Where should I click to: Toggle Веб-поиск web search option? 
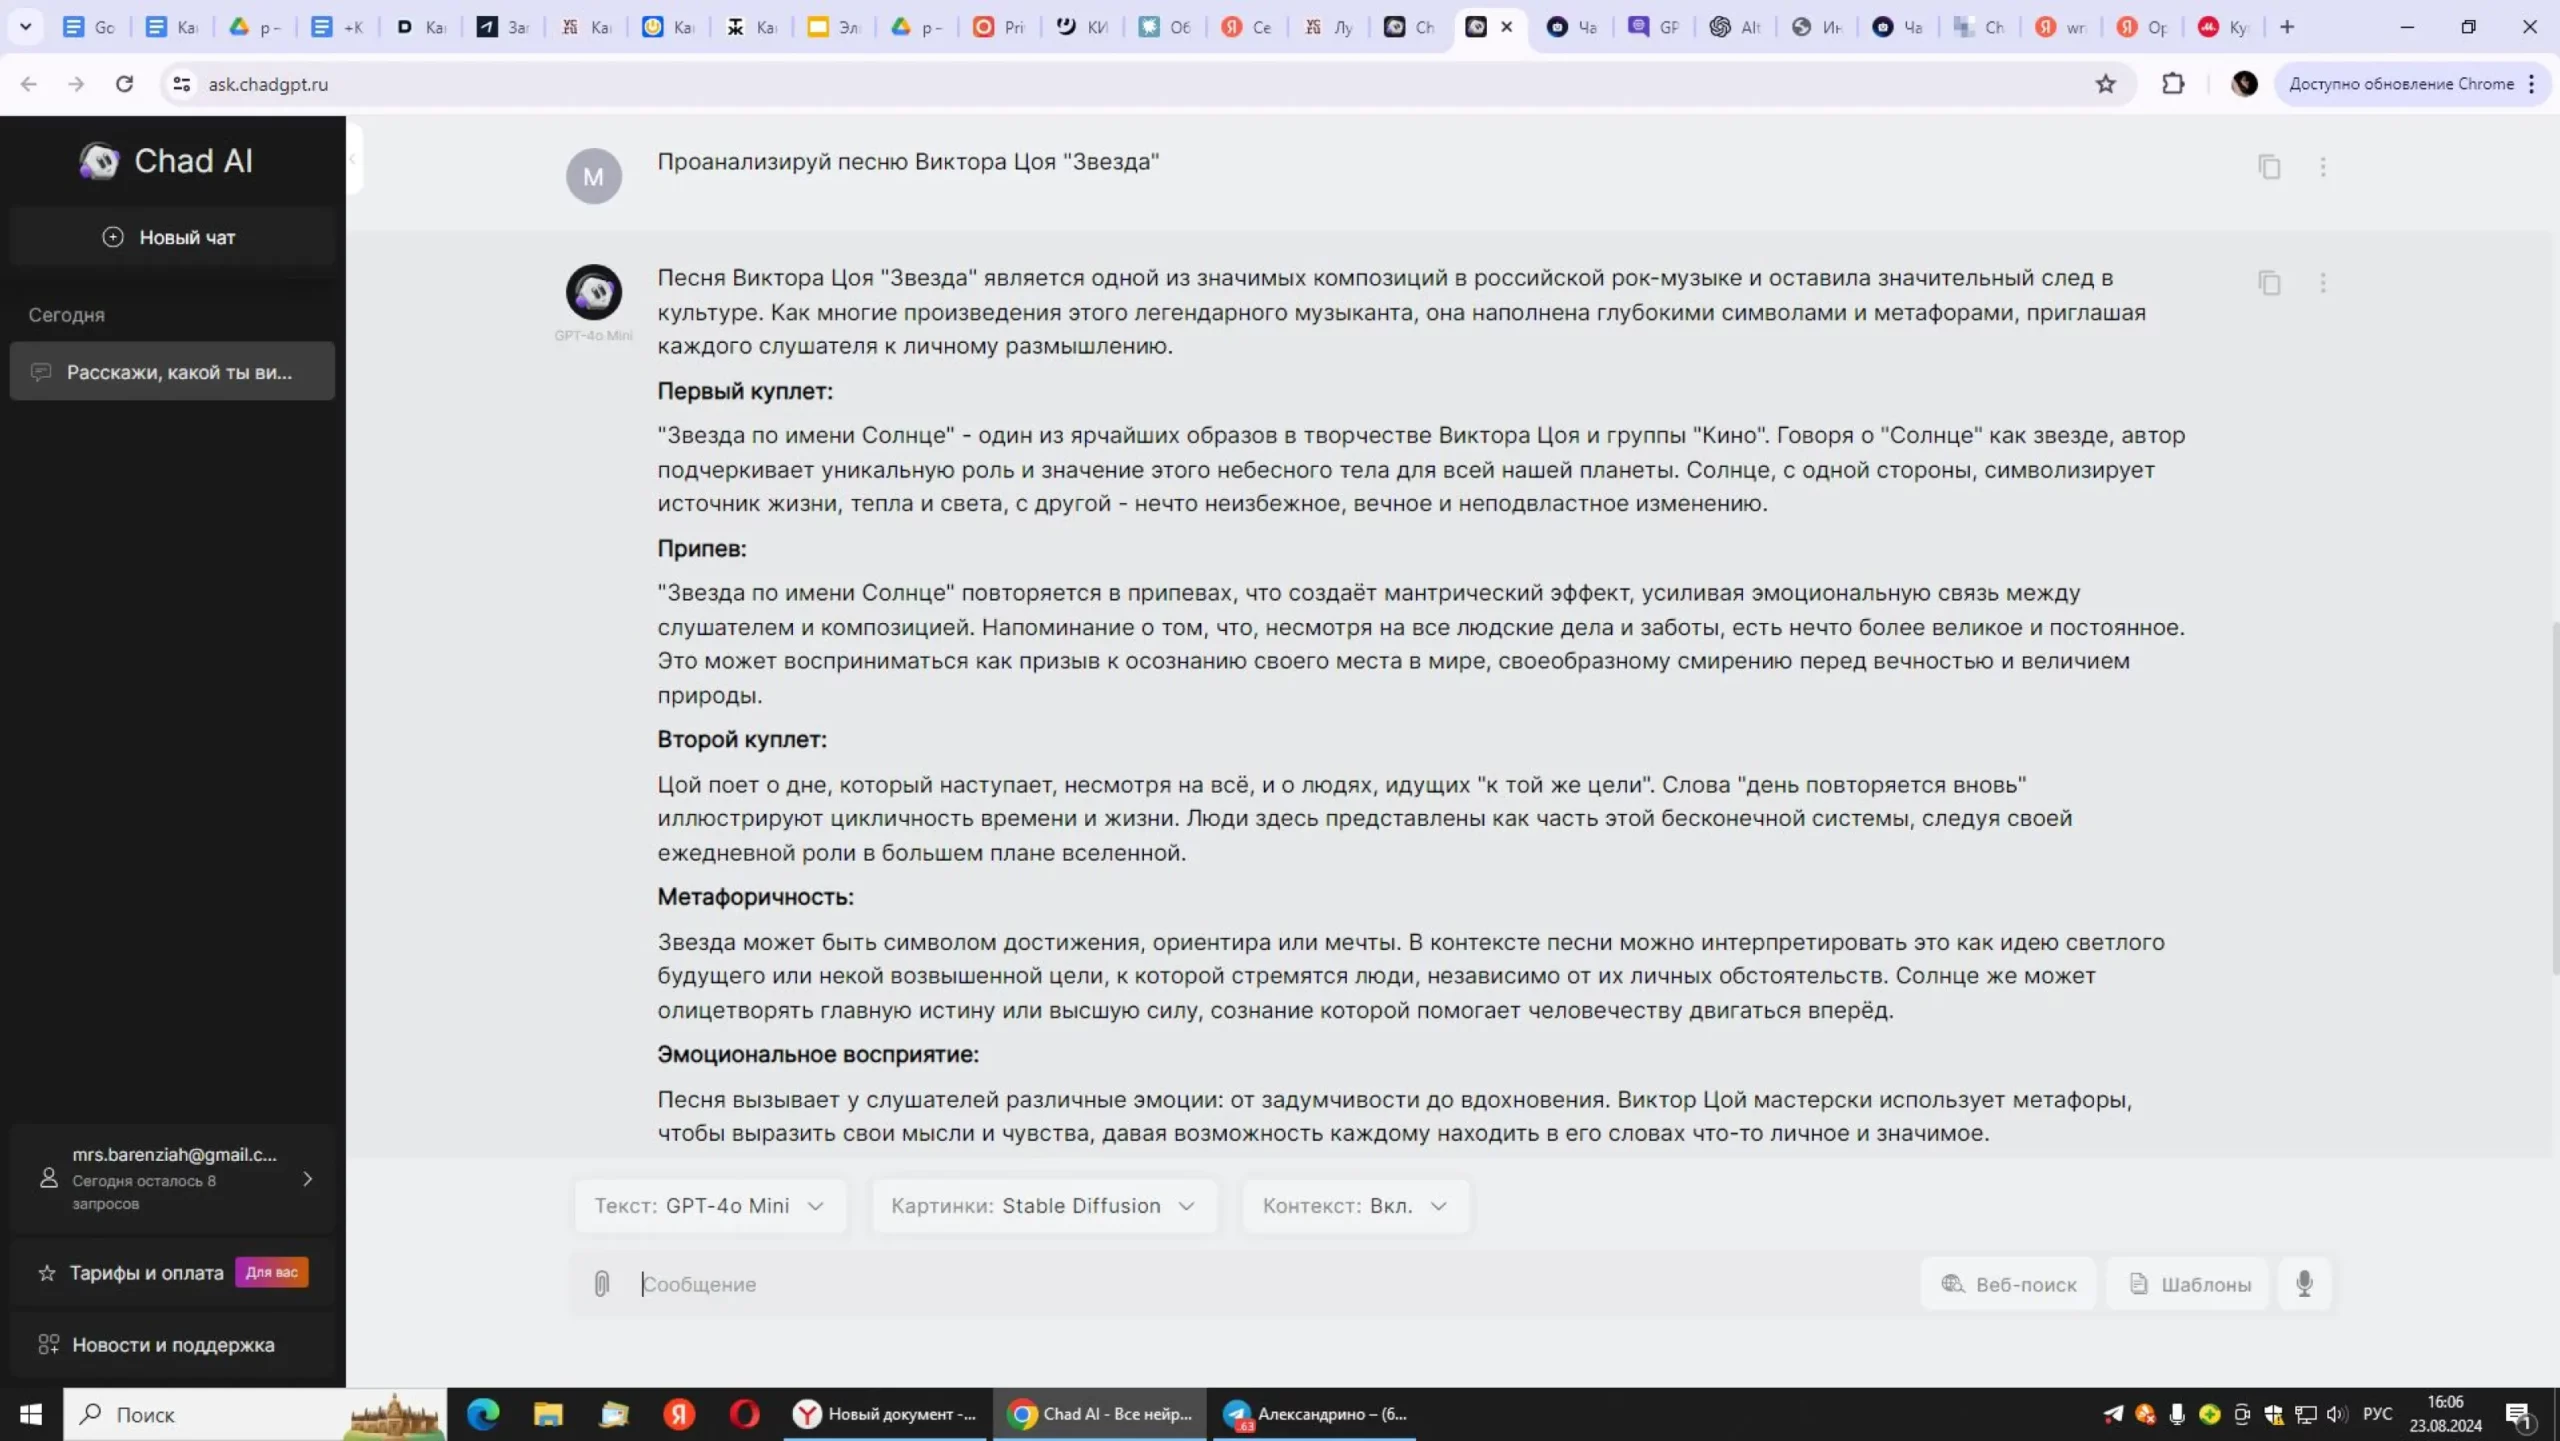coord(2008,1284)
